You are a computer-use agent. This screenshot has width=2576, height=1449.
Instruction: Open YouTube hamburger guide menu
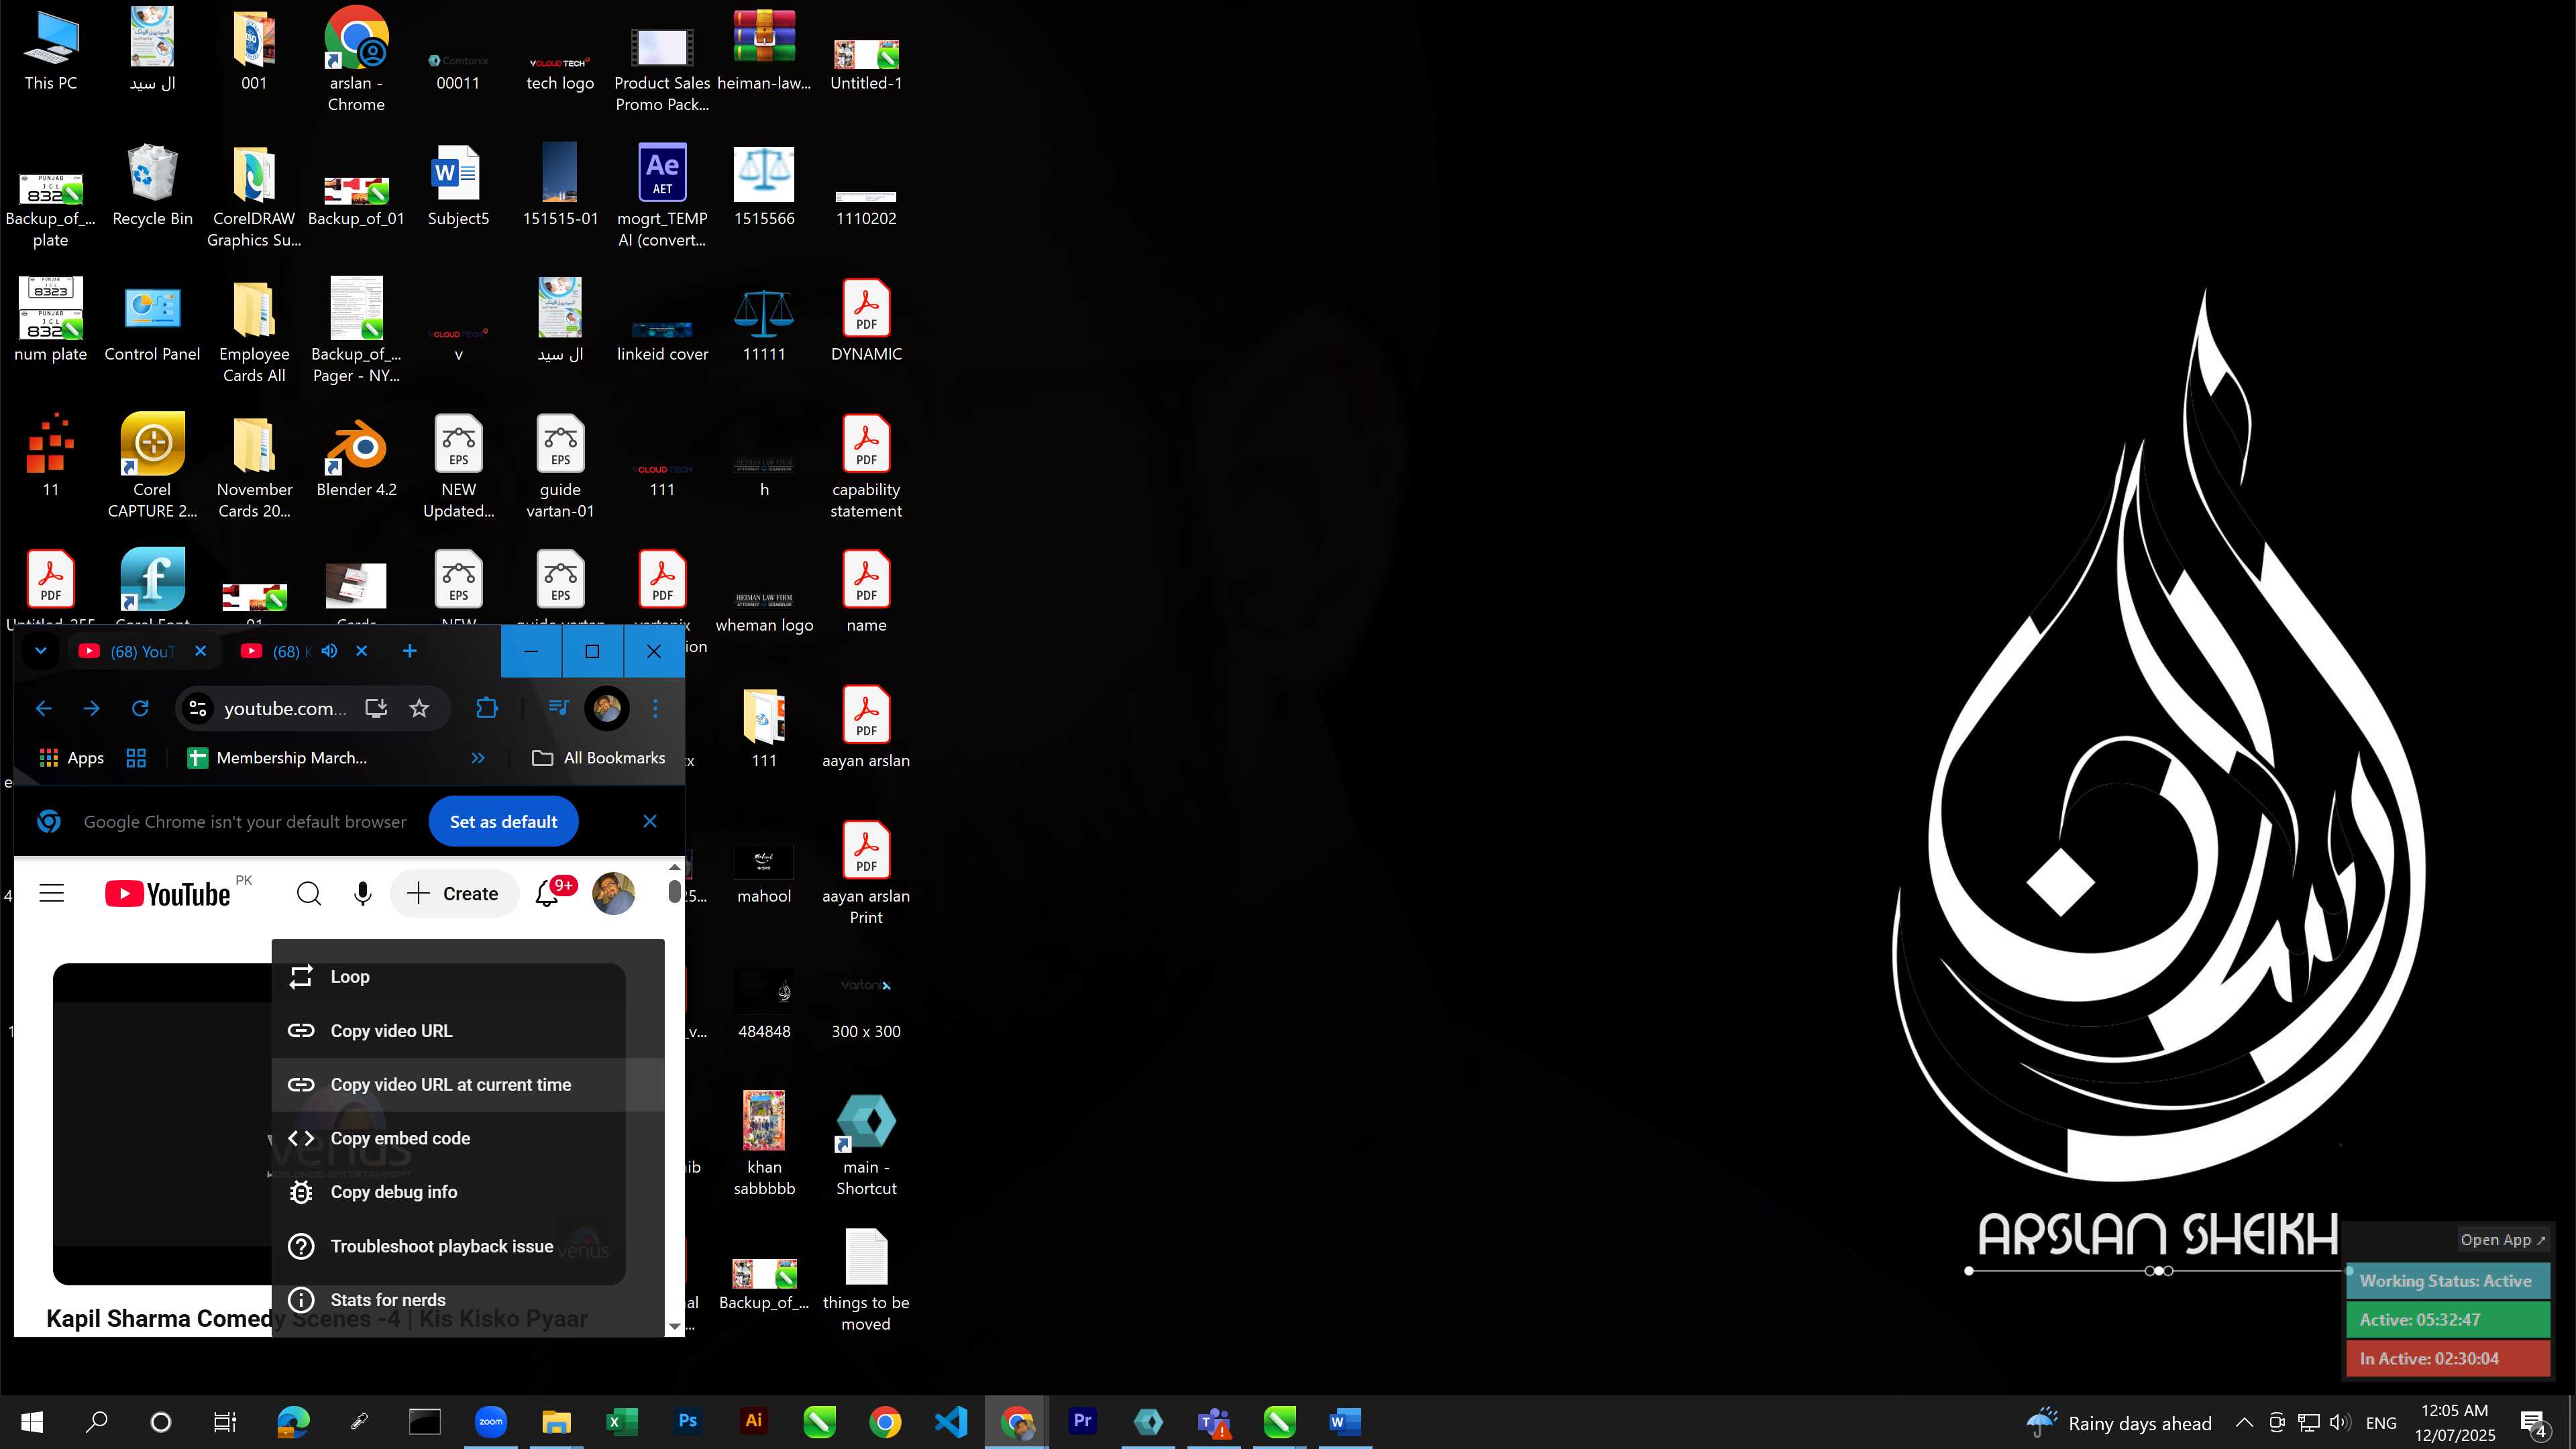51,893
